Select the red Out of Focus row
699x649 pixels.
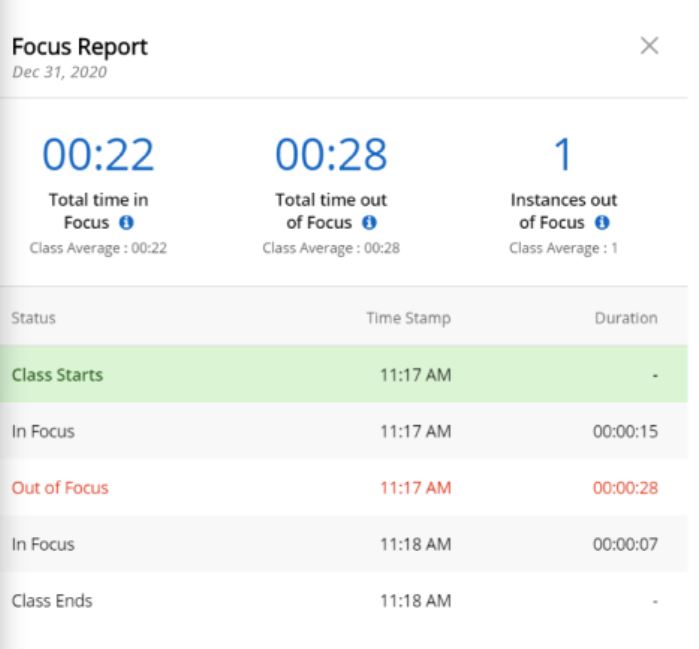[344, 489]
